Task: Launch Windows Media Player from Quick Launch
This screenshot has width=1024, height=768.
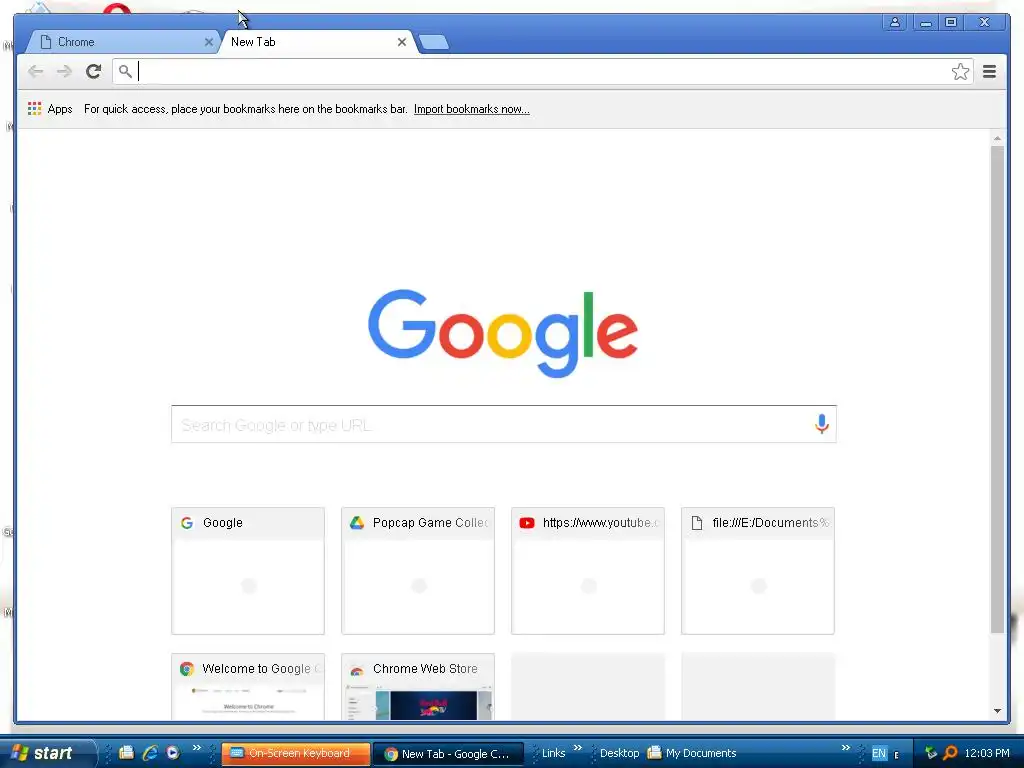Action: [172, 753]
